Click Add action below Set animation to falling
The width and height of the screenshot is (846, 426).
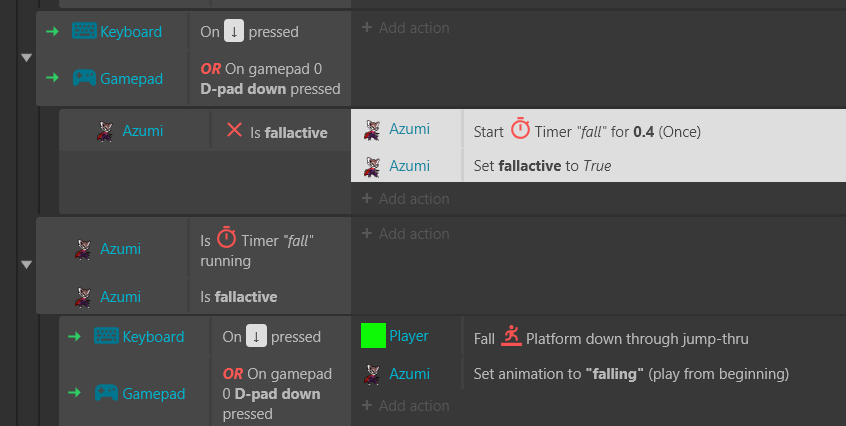(405, 406)
